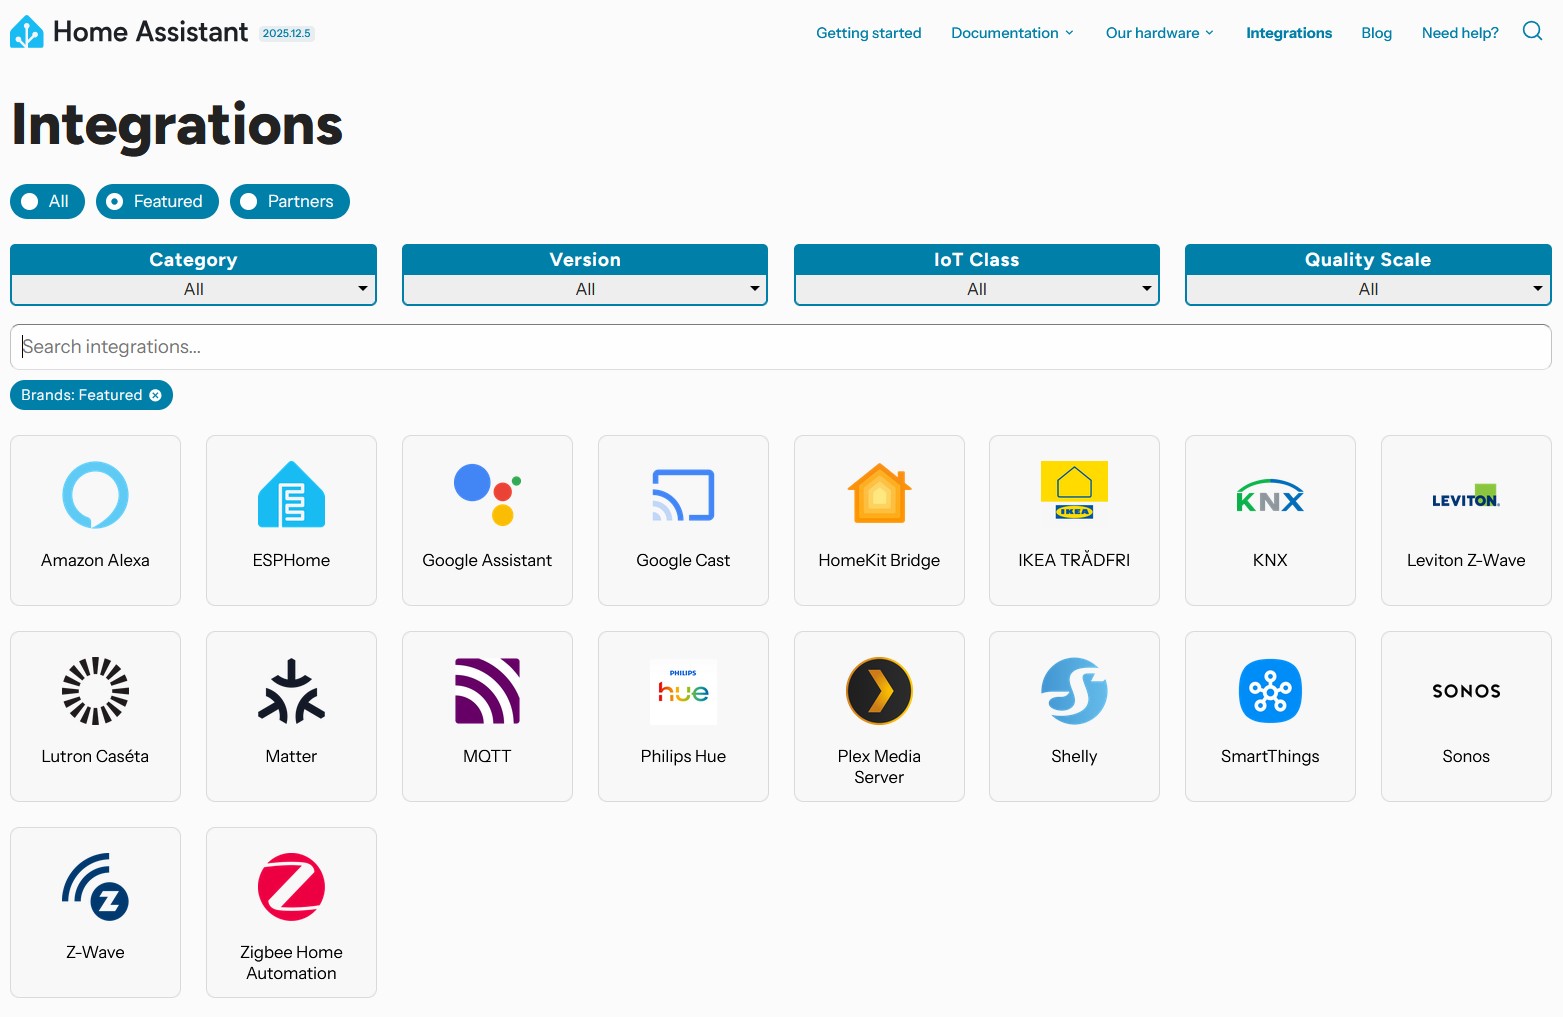Expand the Category dropdown

coord(193,289)
